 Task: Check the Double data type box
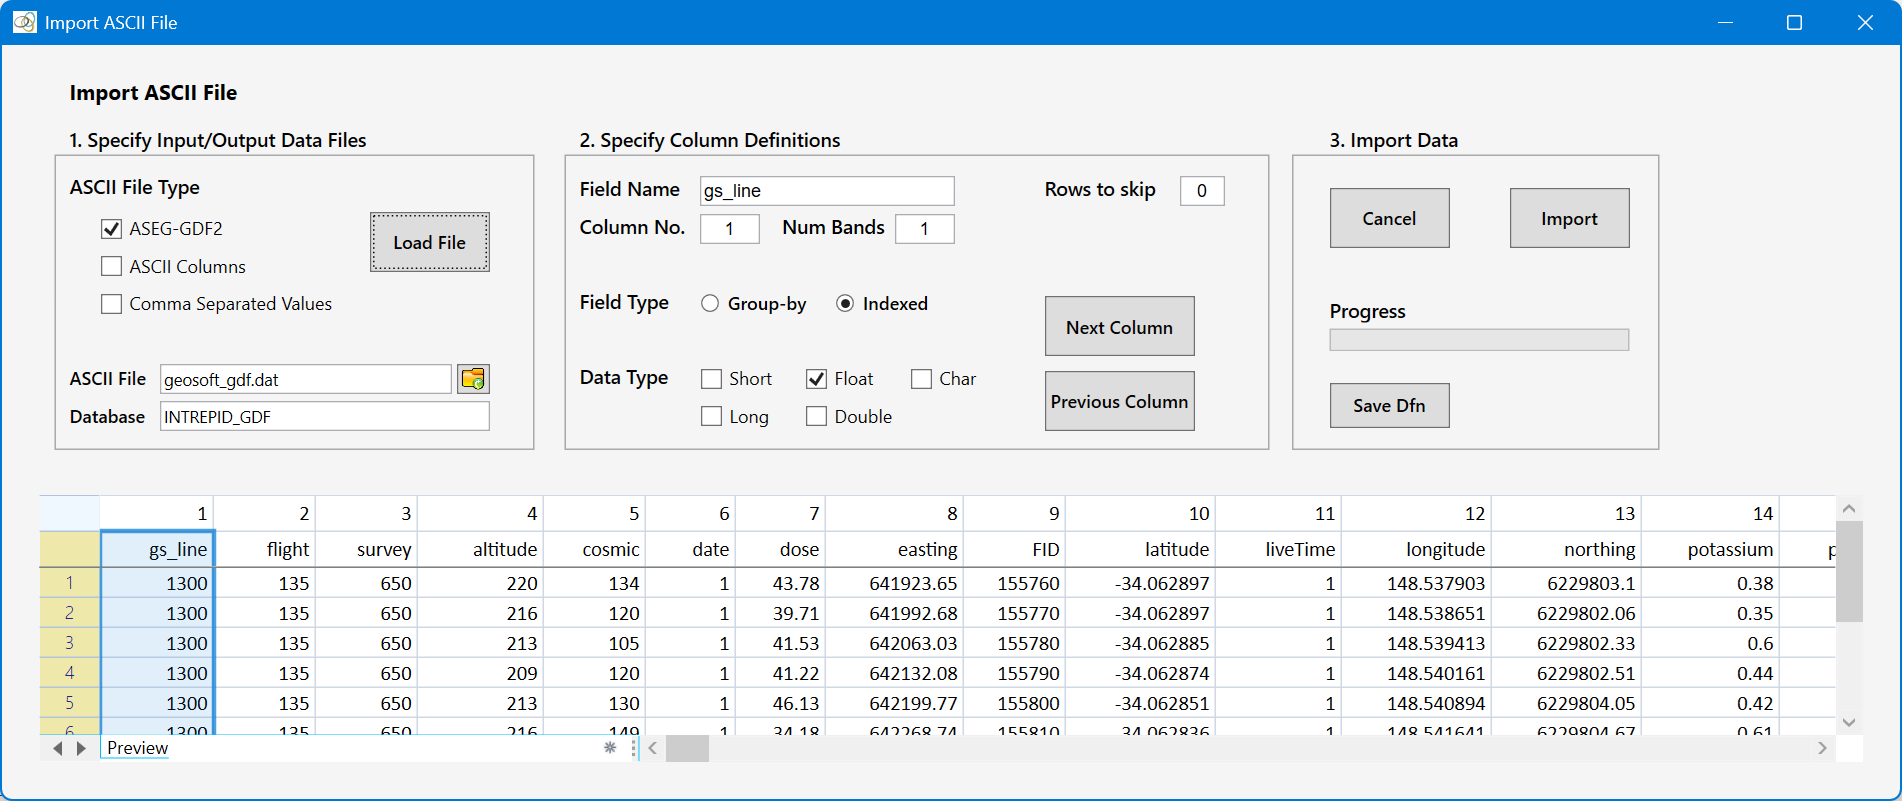(817, 417)
